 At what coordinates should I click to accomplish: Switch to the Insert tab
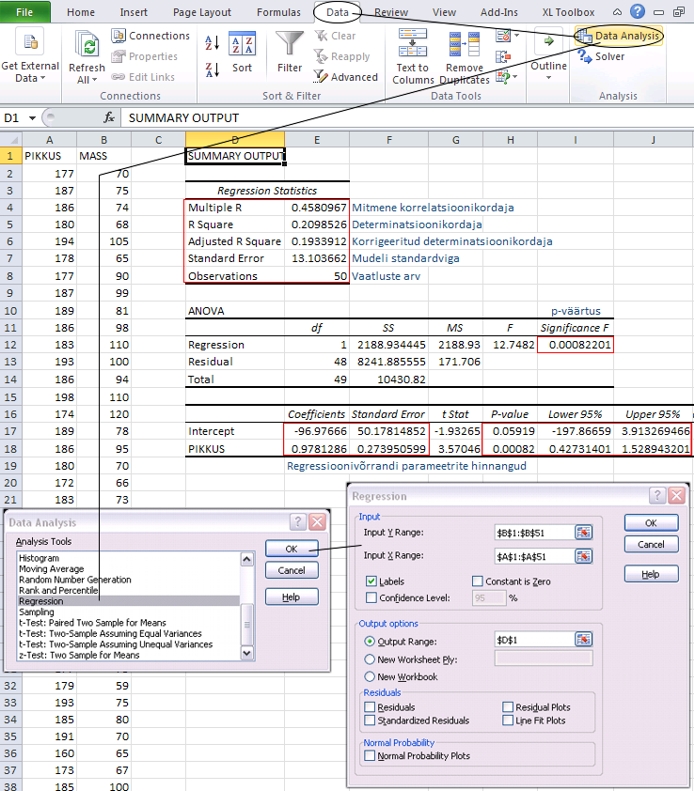pyautogui.click(x=133, y=12)
